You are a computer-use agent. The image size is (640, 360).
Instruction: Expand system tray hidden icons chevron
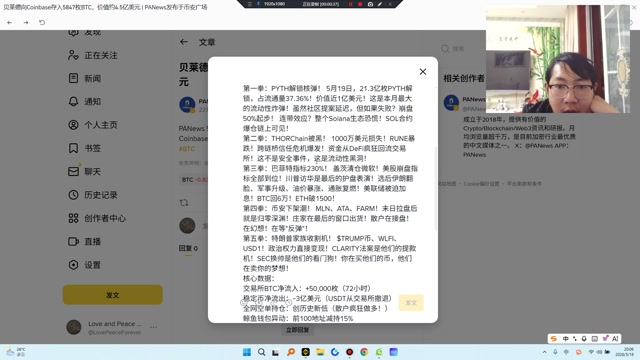(x=544, y=352)
